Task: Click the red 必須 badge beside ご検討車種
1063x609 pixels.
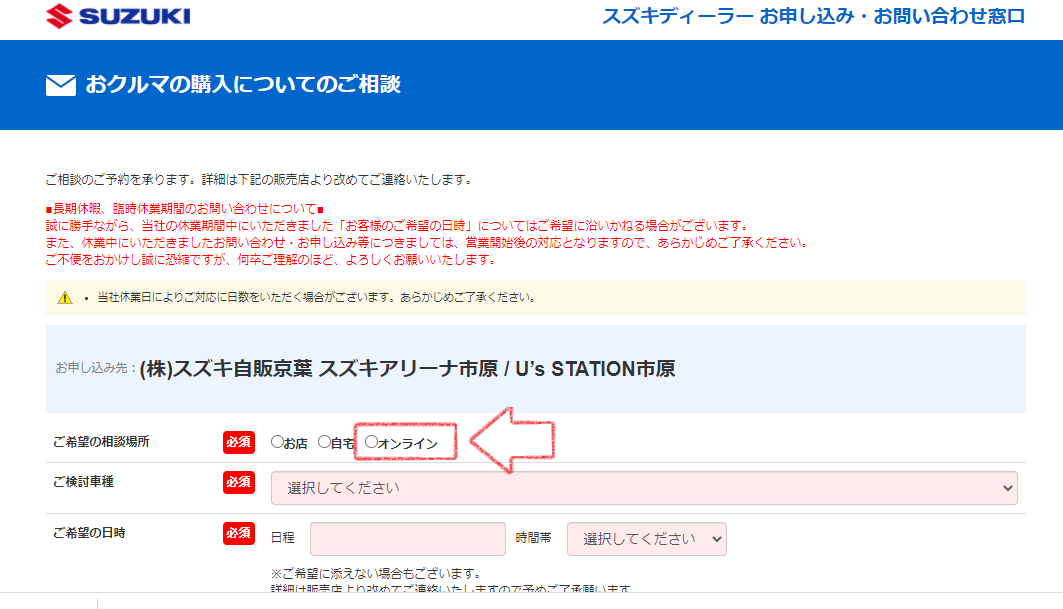Action: (x=239, y=482)
